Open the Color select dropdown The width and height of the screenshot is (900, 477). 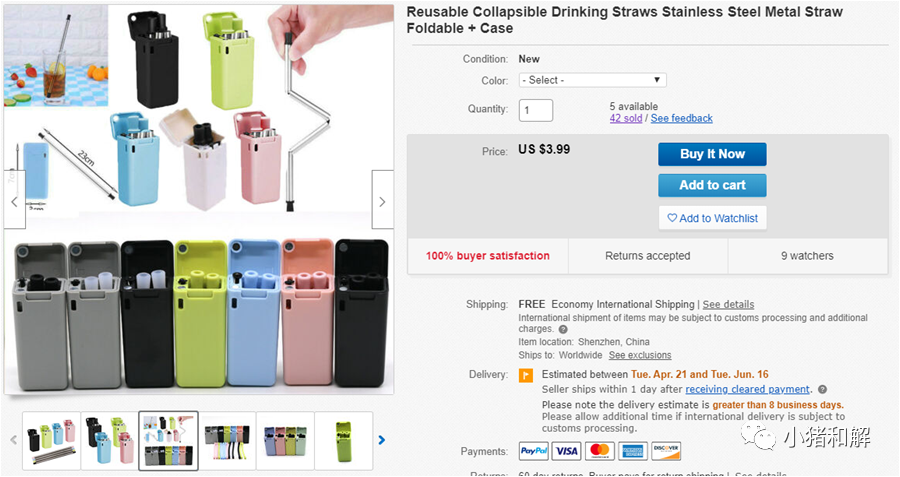[592, 80]
